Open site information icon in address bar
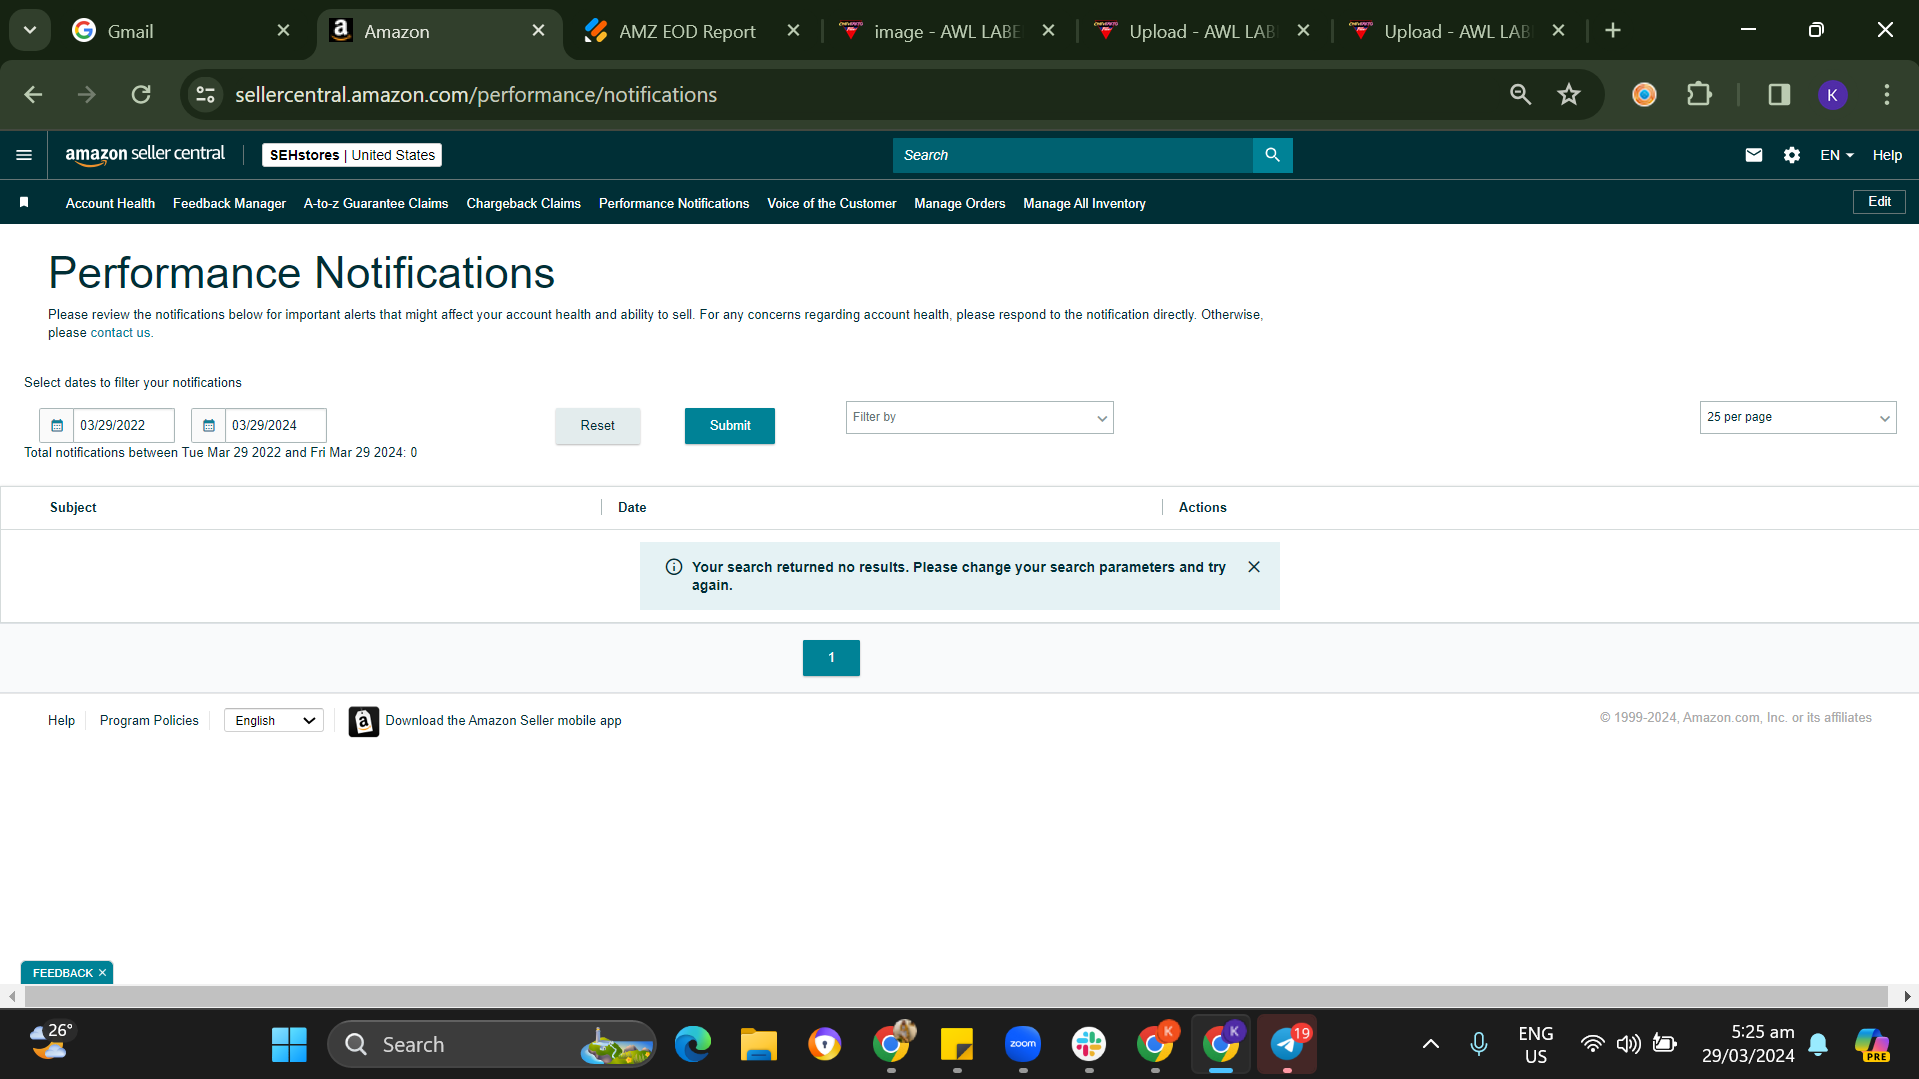Viewport: 1919px width, 1079px height. coord(205,95)
